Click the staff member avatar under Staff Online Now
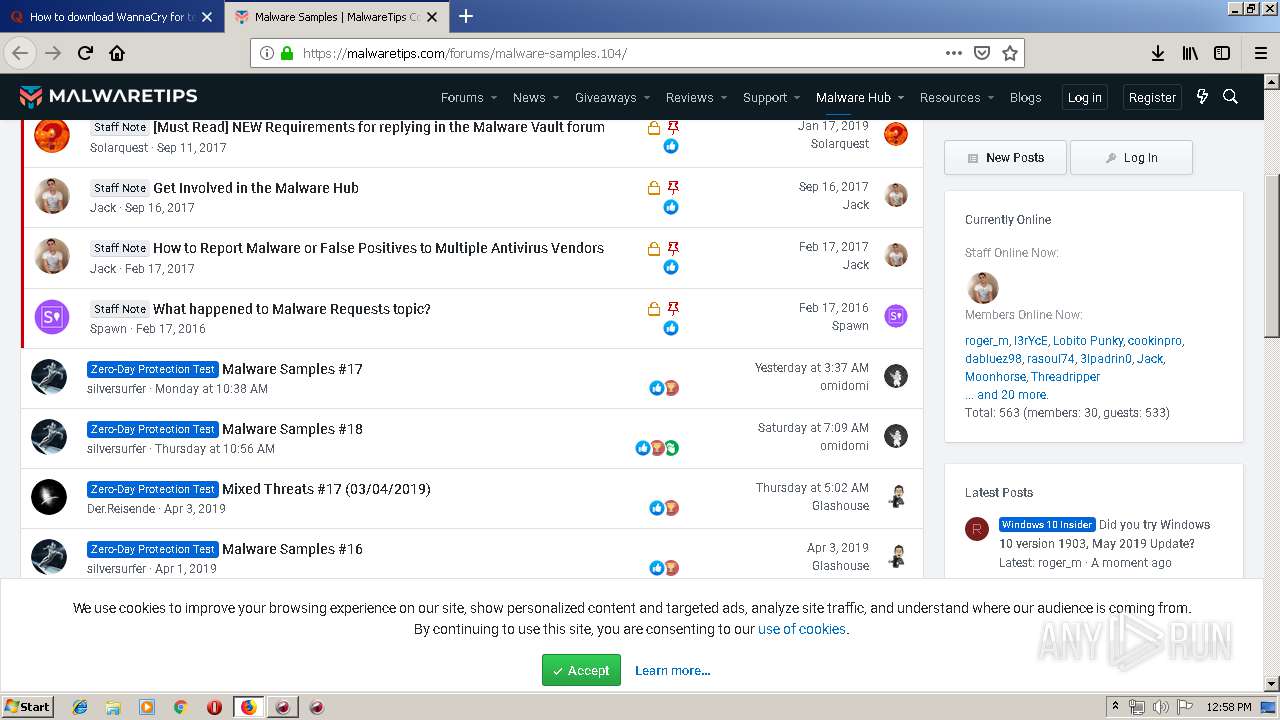Image resolution: width=1280 pixels, height=720 pixels. tap(983, 288)
